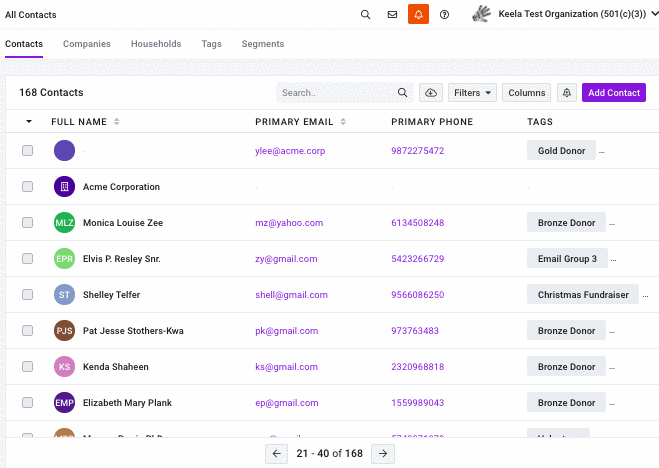Click the Keela organization logo
The image size is (659, 468).
[x=481, y=14]
